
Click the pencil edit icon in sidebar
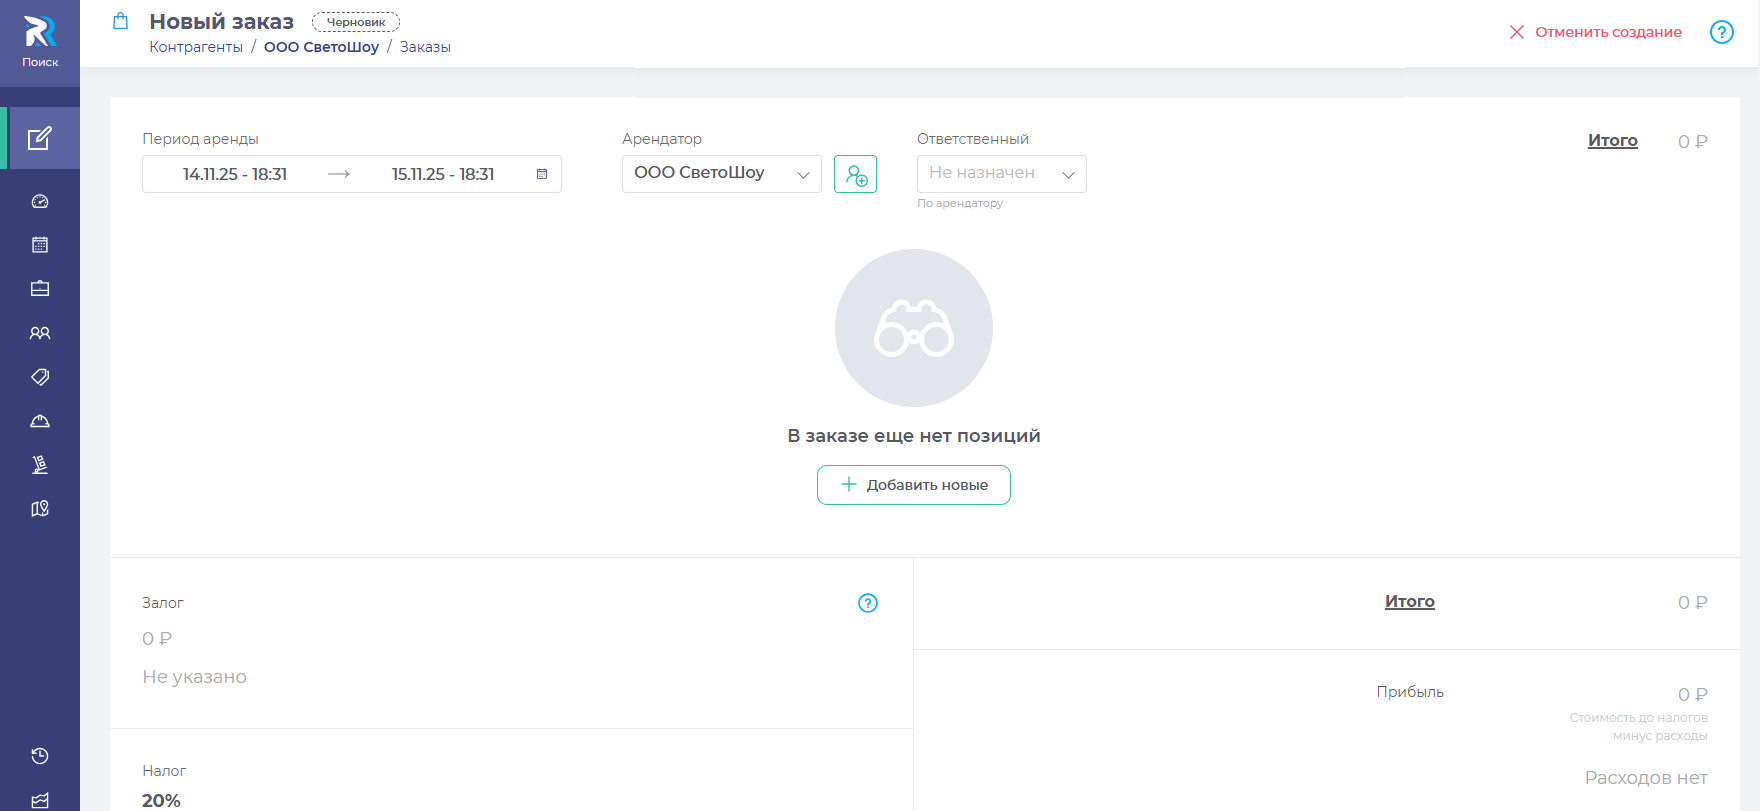click(40, 138)
